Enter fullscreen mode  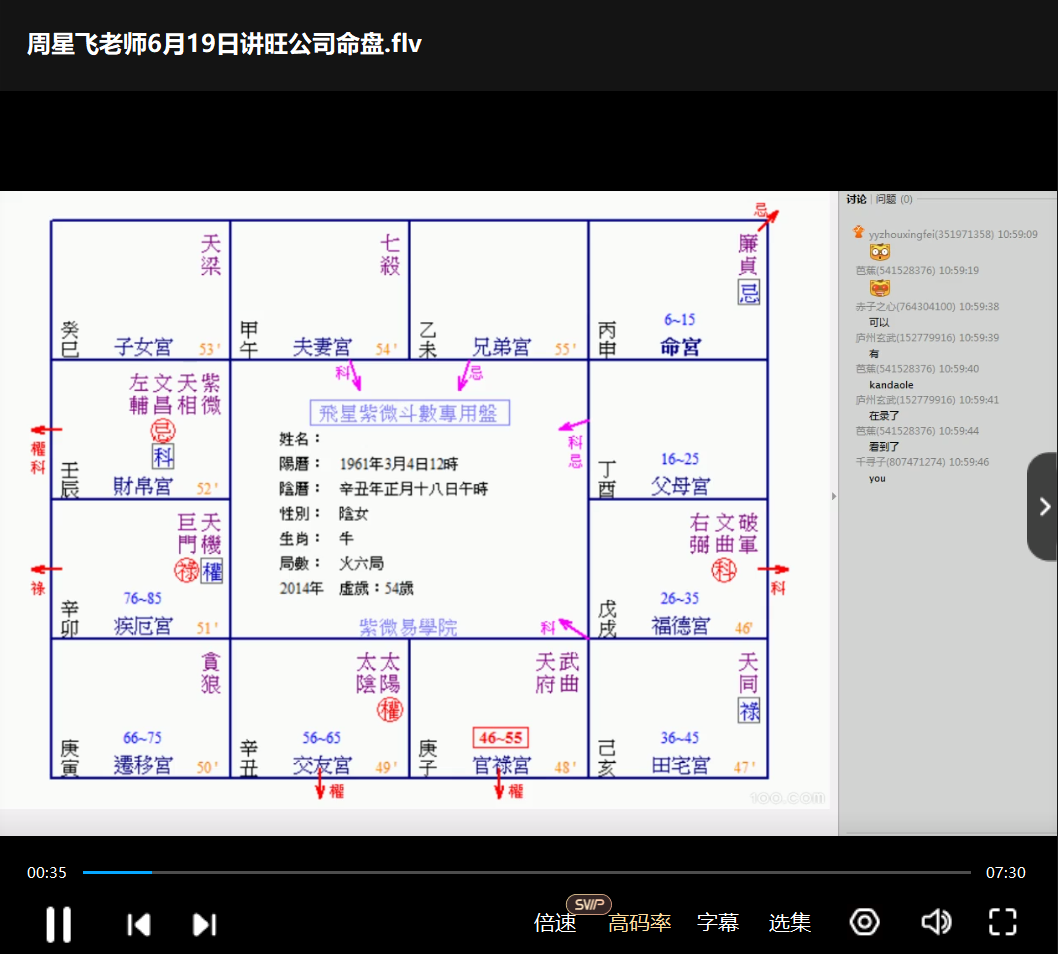[1002, 922]
